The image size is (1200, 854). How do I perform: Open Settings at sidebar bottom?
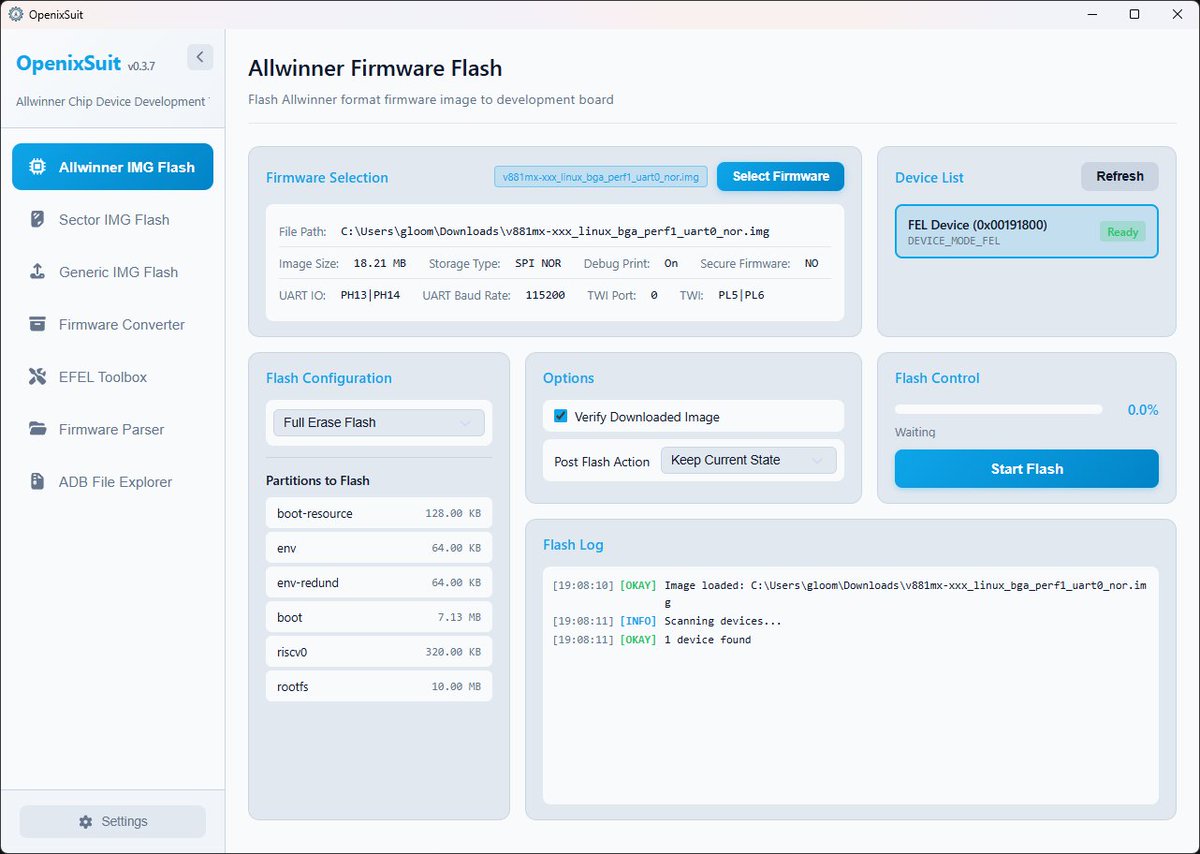coord(112,821)
